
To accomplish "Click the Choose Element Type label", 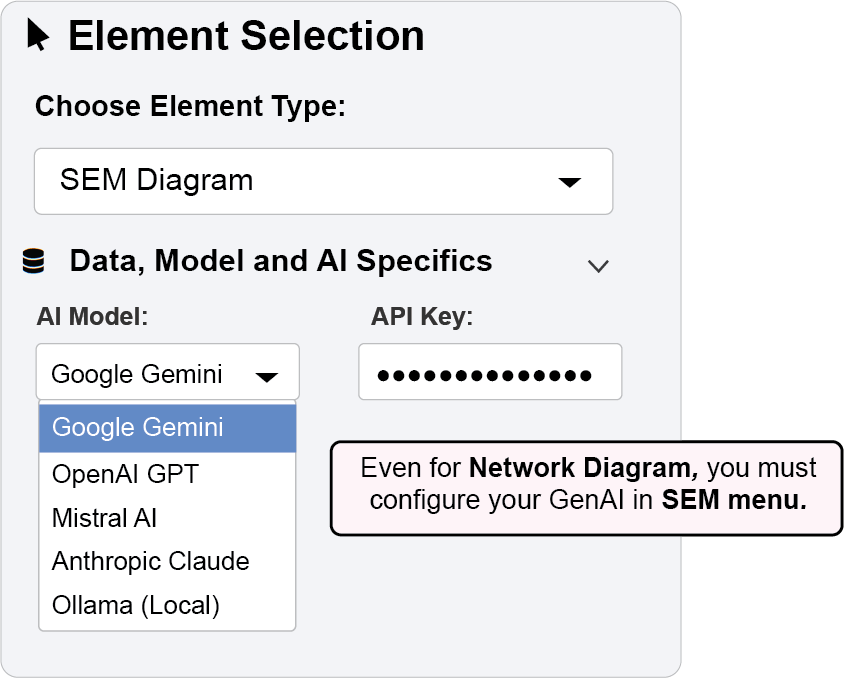I will 190,106.
